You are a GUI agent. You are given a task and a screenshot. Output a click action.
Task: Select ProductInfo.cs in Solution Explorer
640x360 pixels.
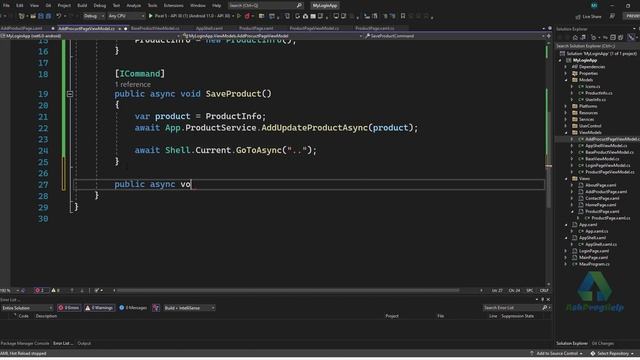[598, 93]
